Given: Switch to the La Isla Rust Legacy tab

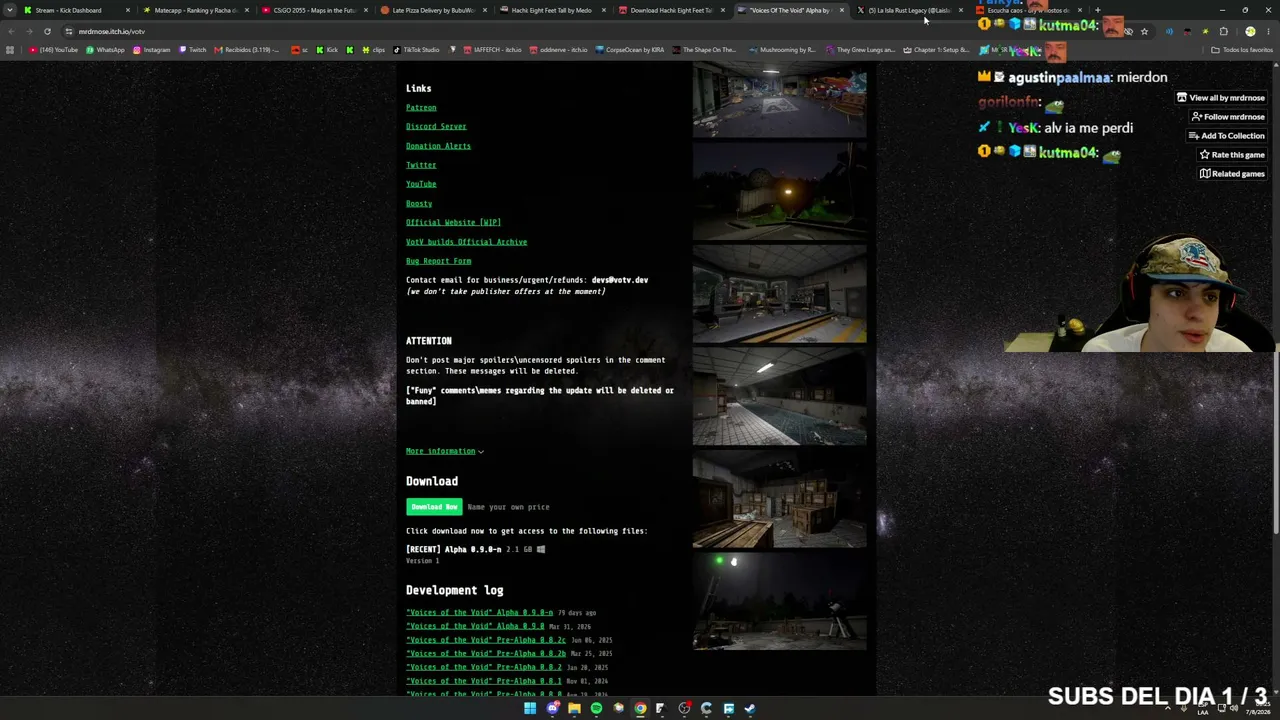Looking at the screenshot, I should [x=909, y=10].
